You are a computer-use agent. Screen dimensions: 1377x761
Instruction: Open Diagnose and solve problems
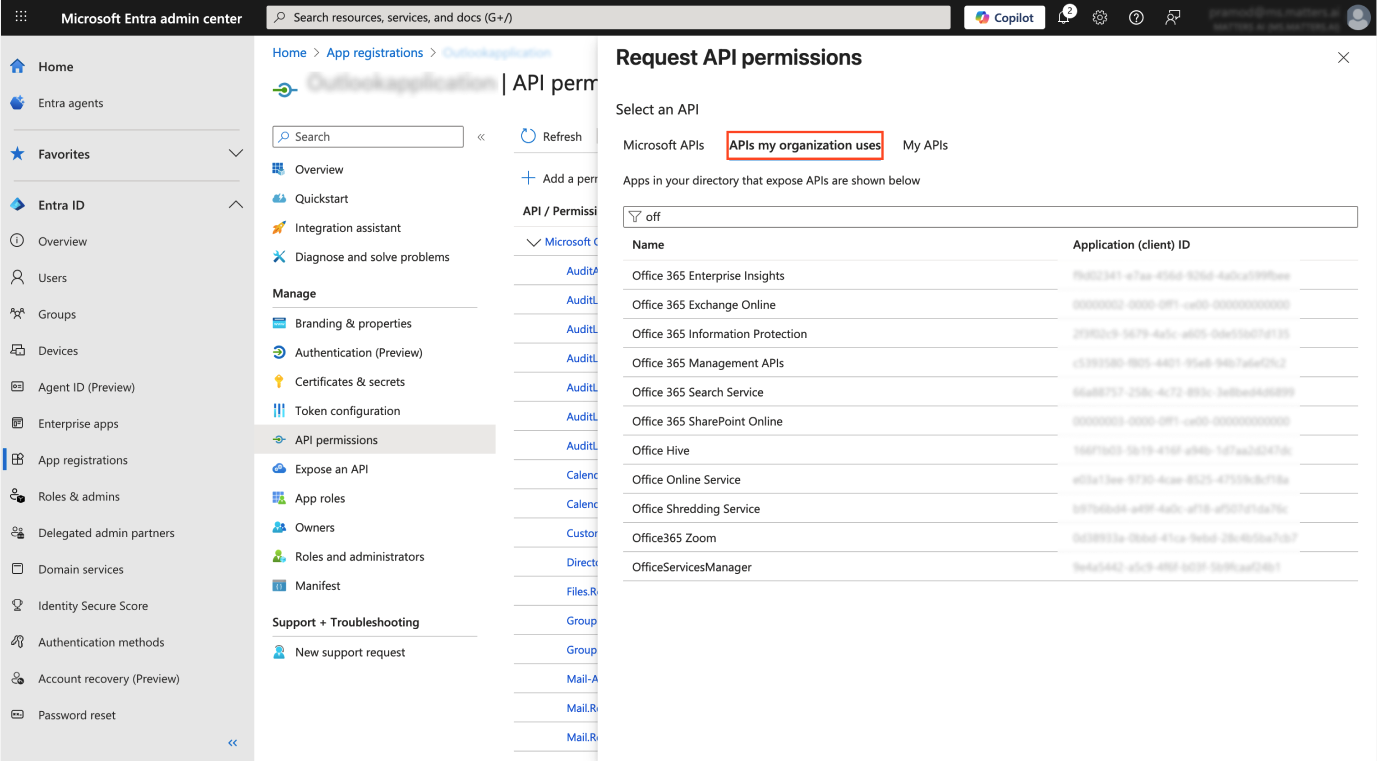pyautogui.click(x=372, y=257)
